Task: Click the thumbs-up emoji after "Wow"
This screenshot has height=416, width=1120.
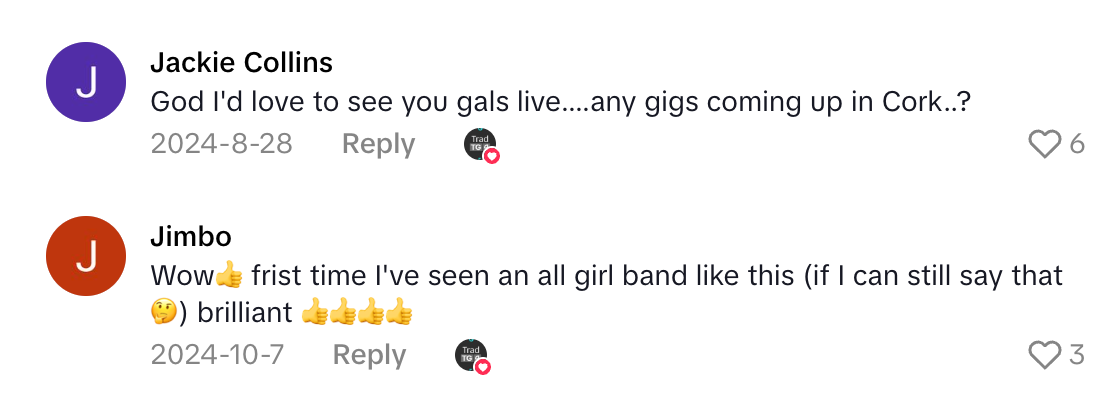Action: pos(228,274)
